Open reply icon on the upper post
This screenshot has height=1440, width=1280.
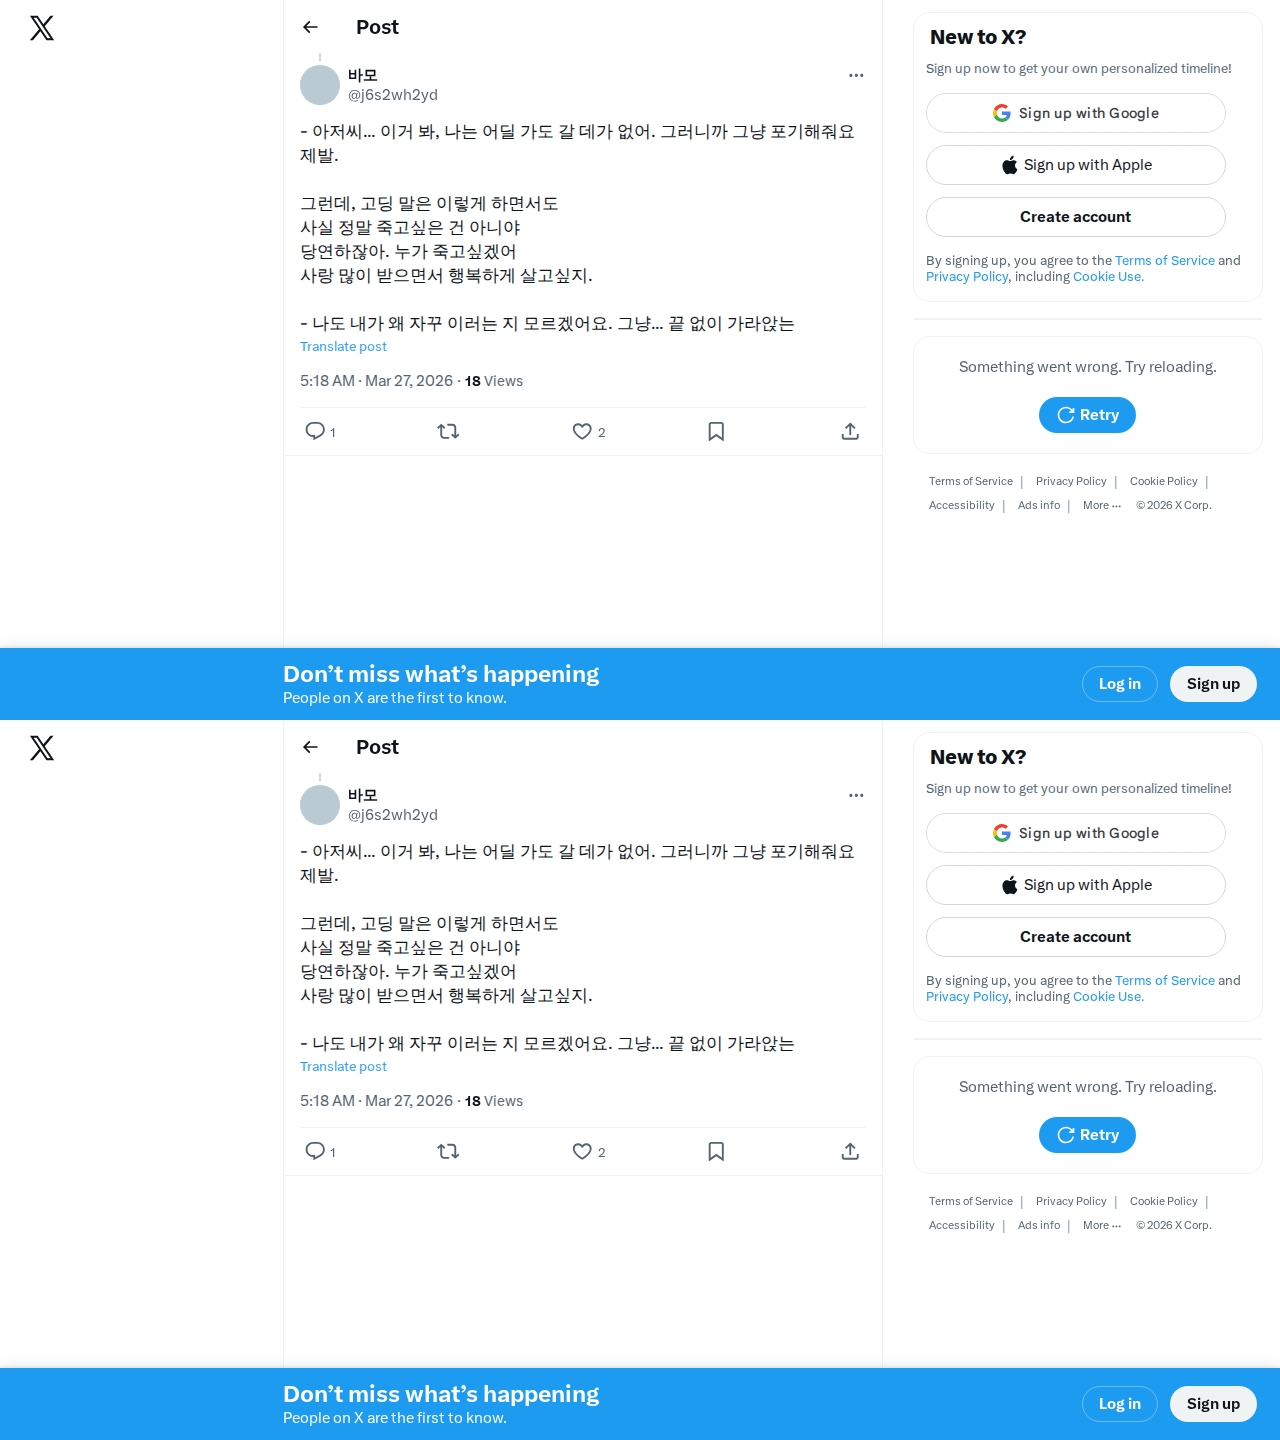click(315, 431)
